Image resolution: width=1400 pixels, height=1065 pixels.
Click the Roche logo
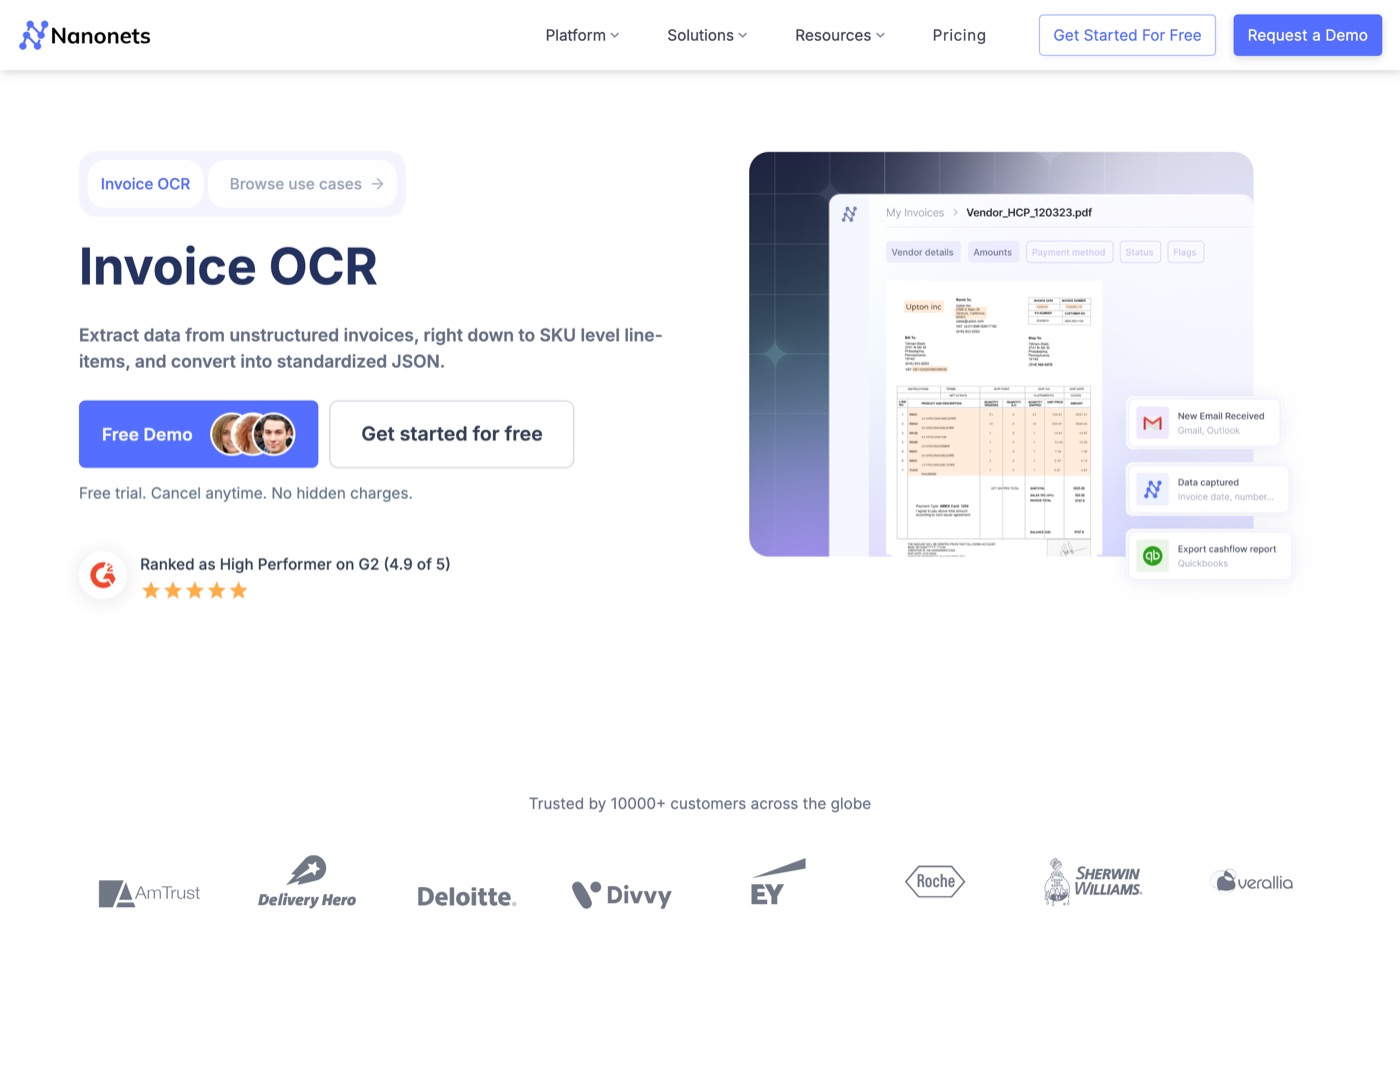click(x=935, y=881)
